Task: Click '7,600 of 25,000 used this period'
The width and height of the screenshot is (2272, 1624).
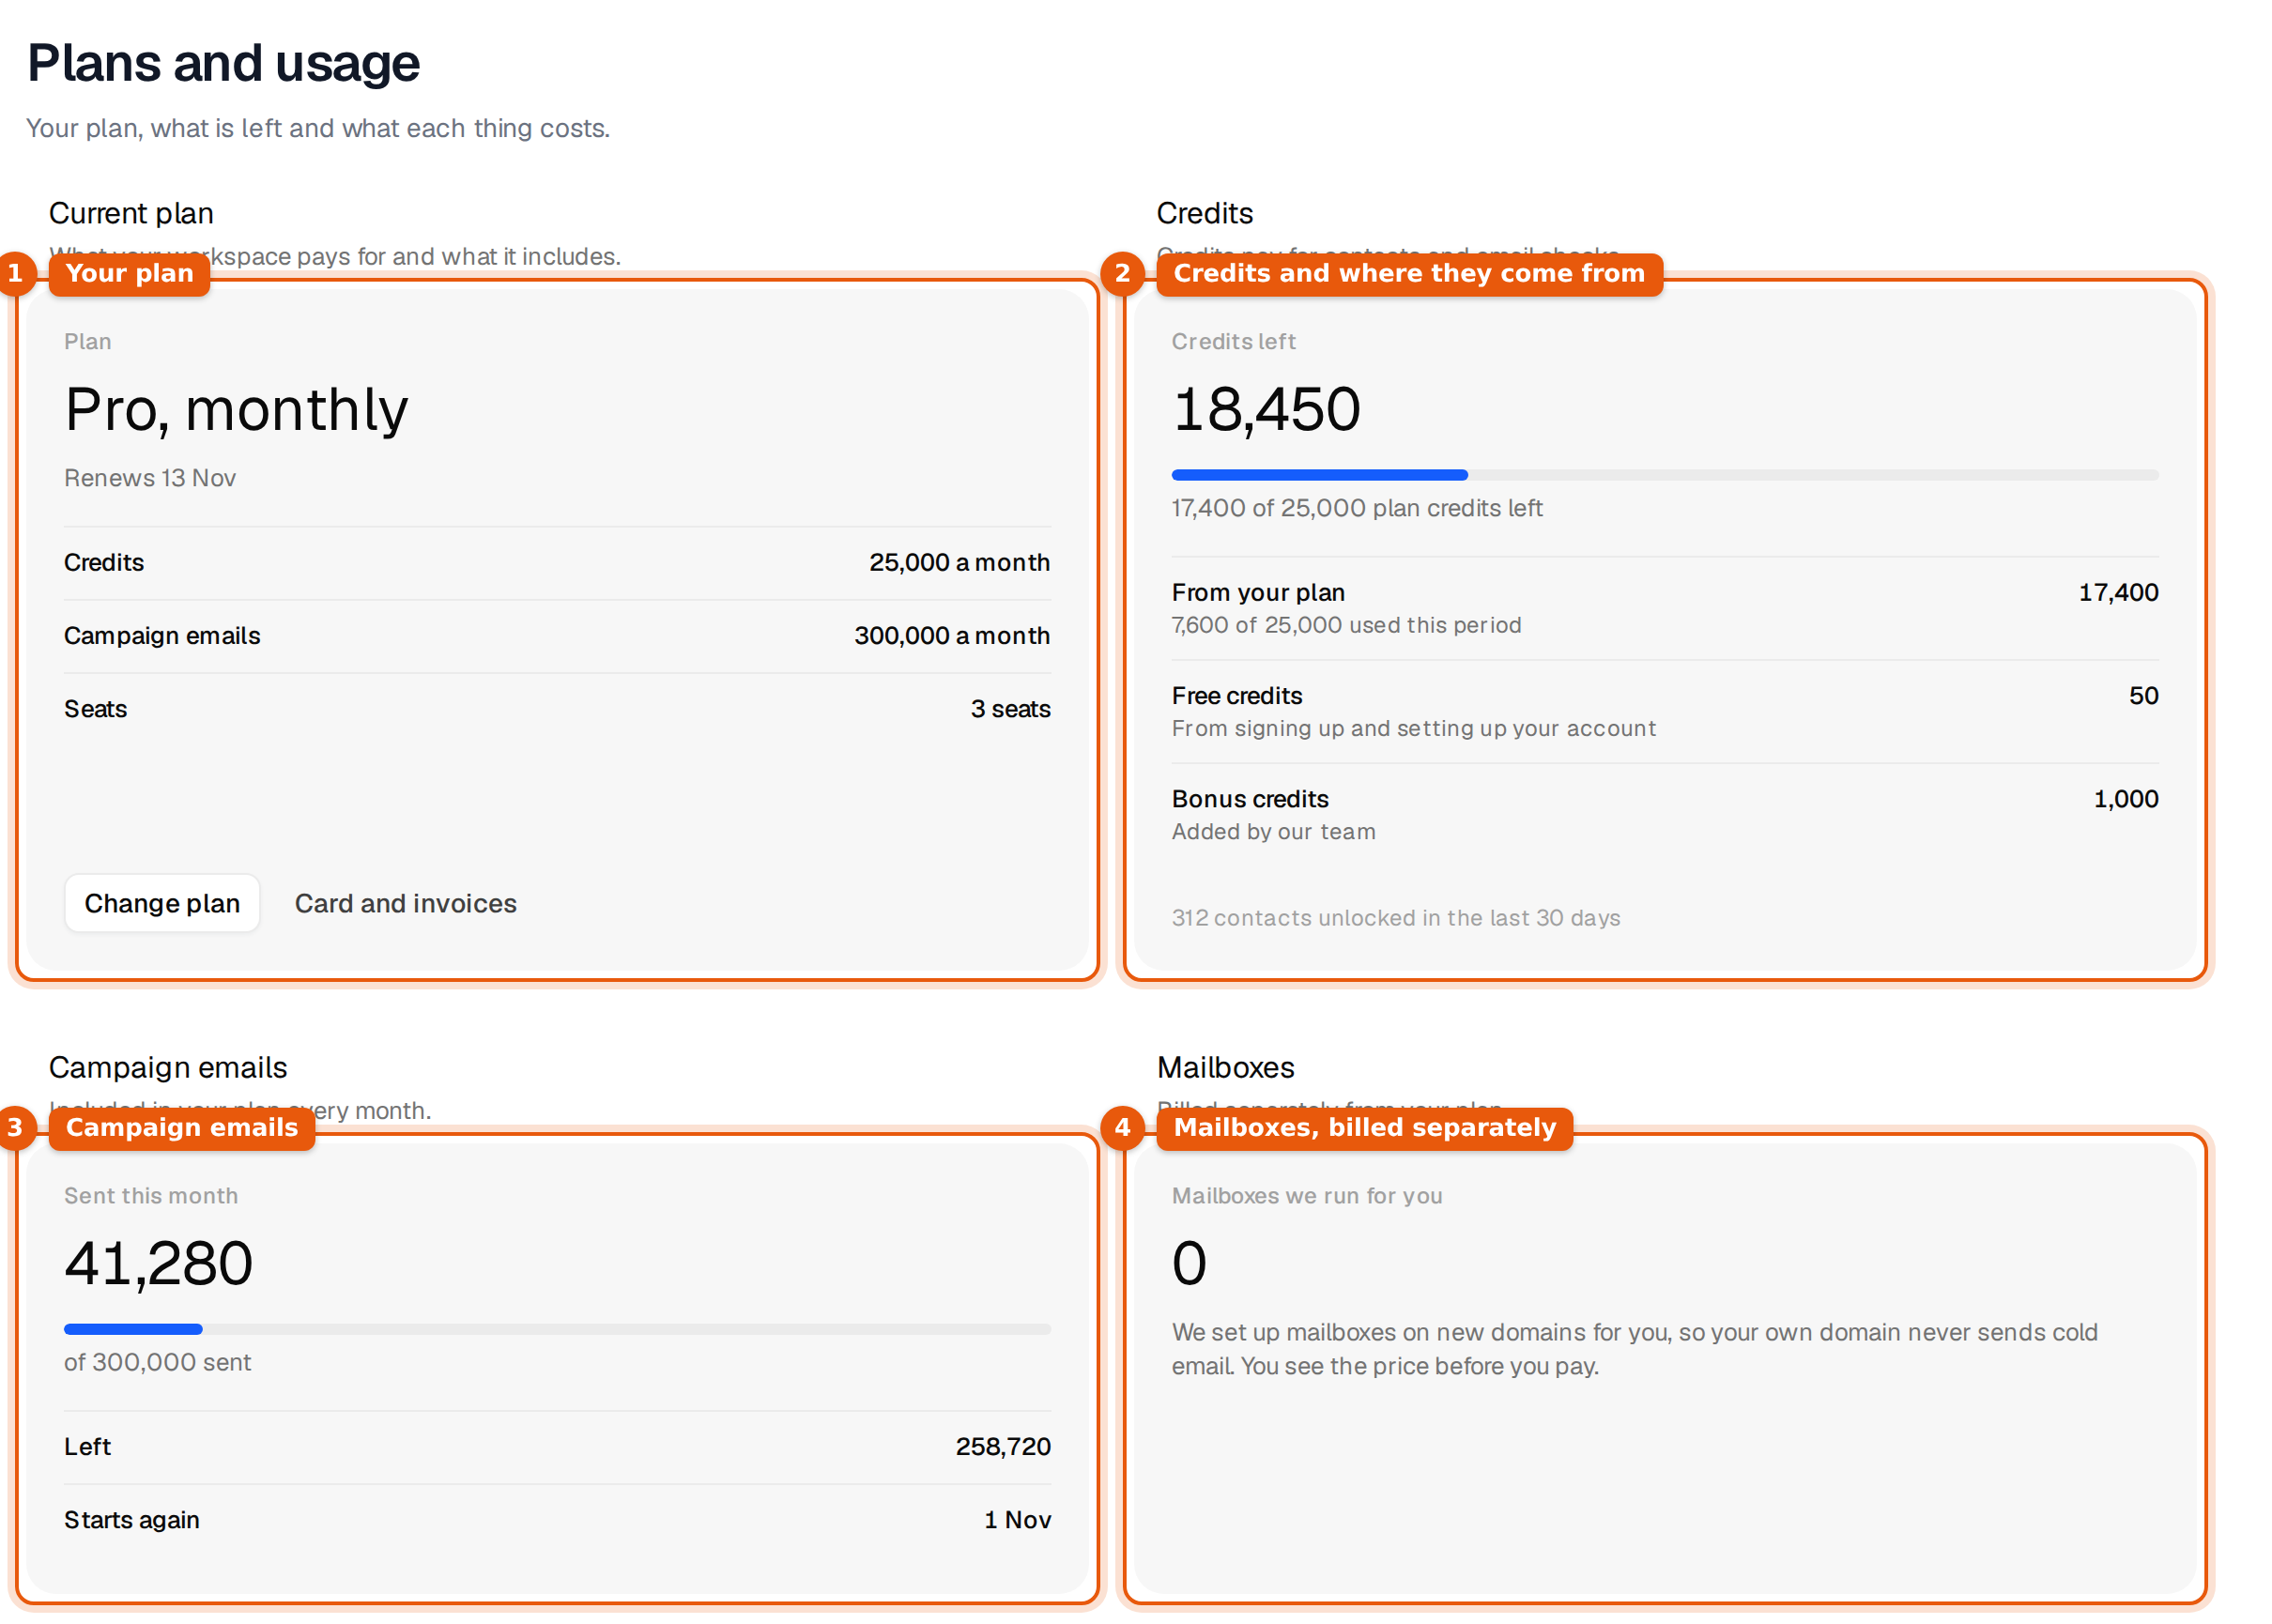Action: click(1346, 625)
